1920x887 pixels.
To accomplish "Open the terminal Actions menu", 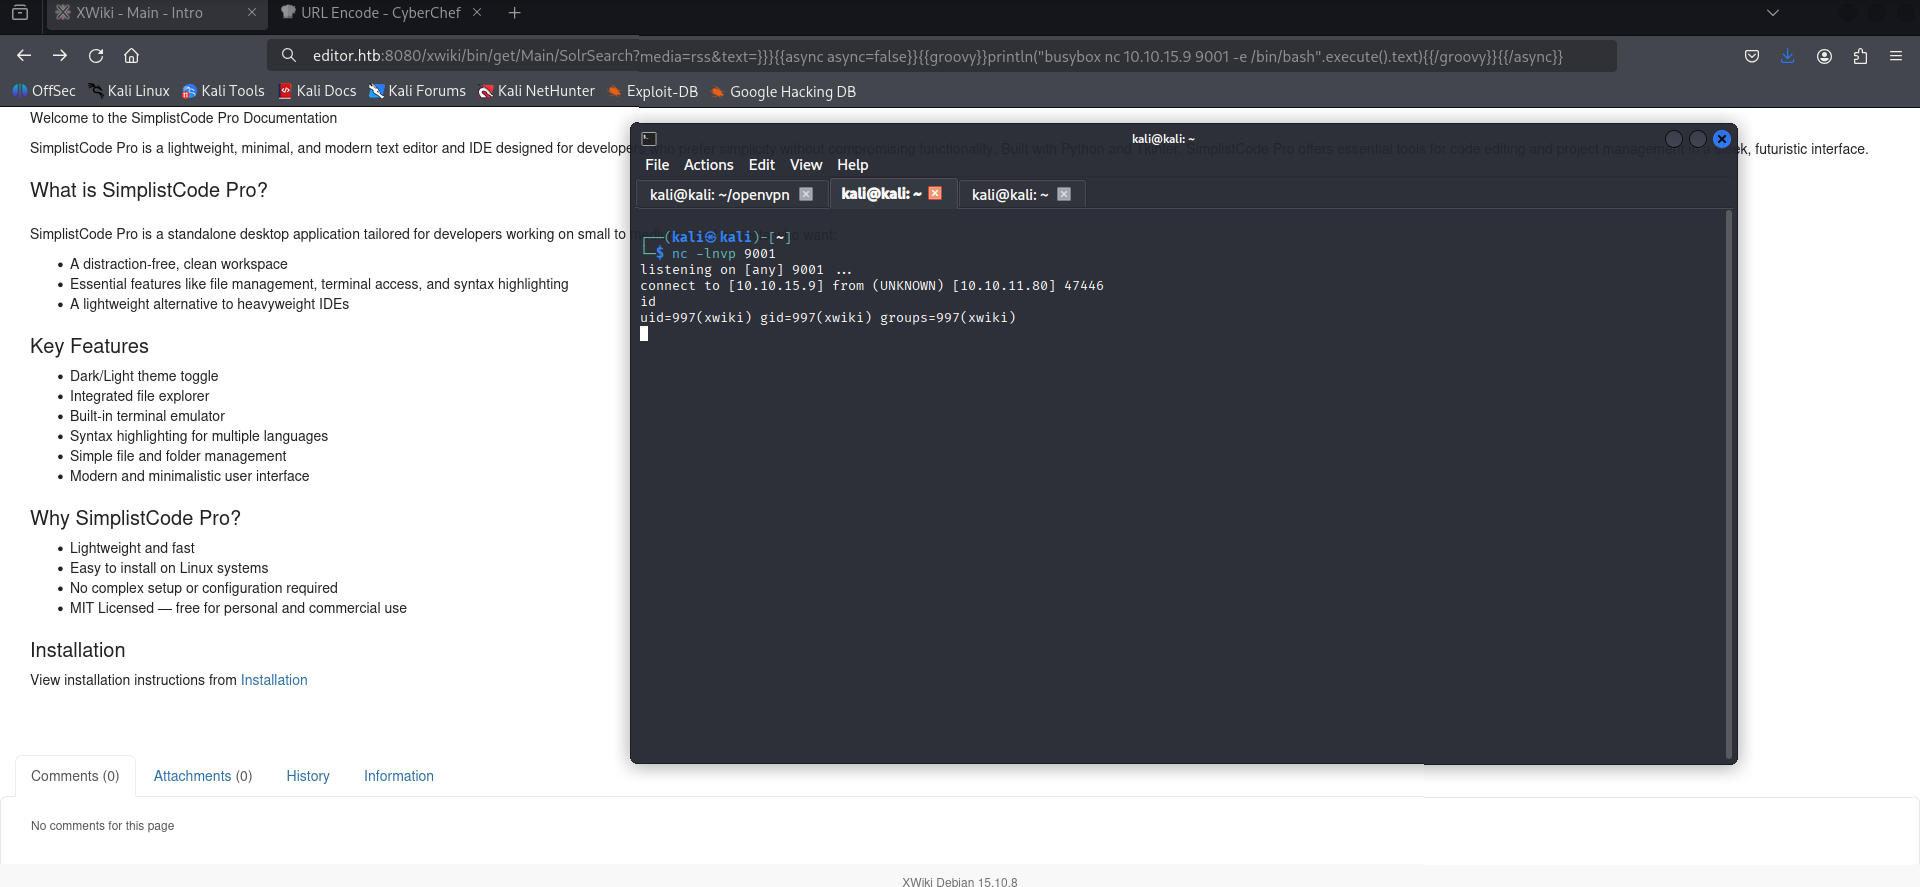I will click(709, 165).
